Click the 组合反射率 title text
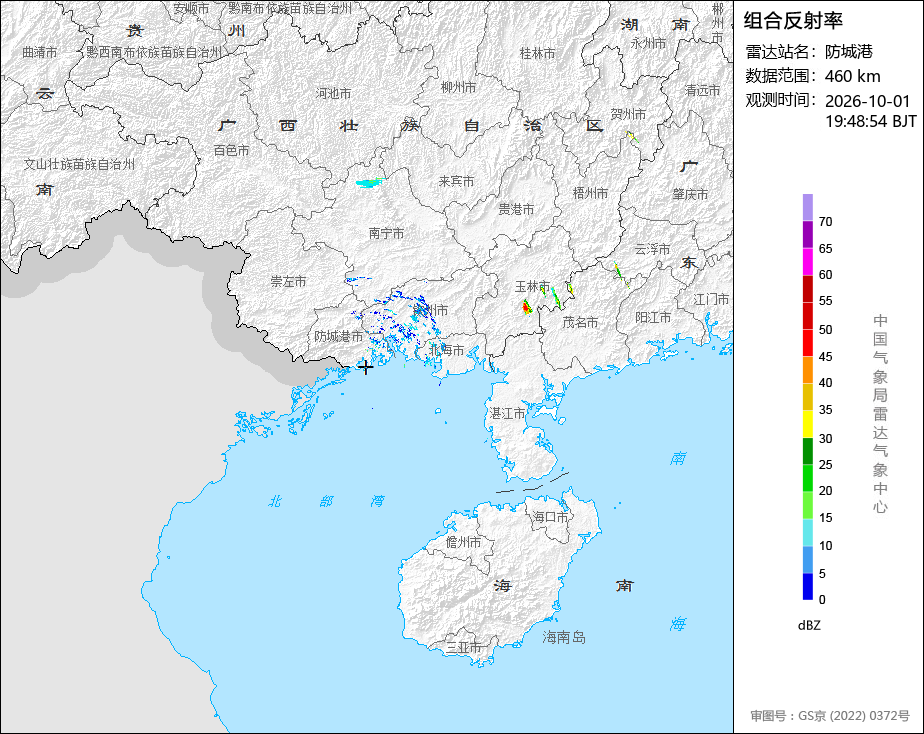Screen dimensions: 924x734 click(793, 21)
